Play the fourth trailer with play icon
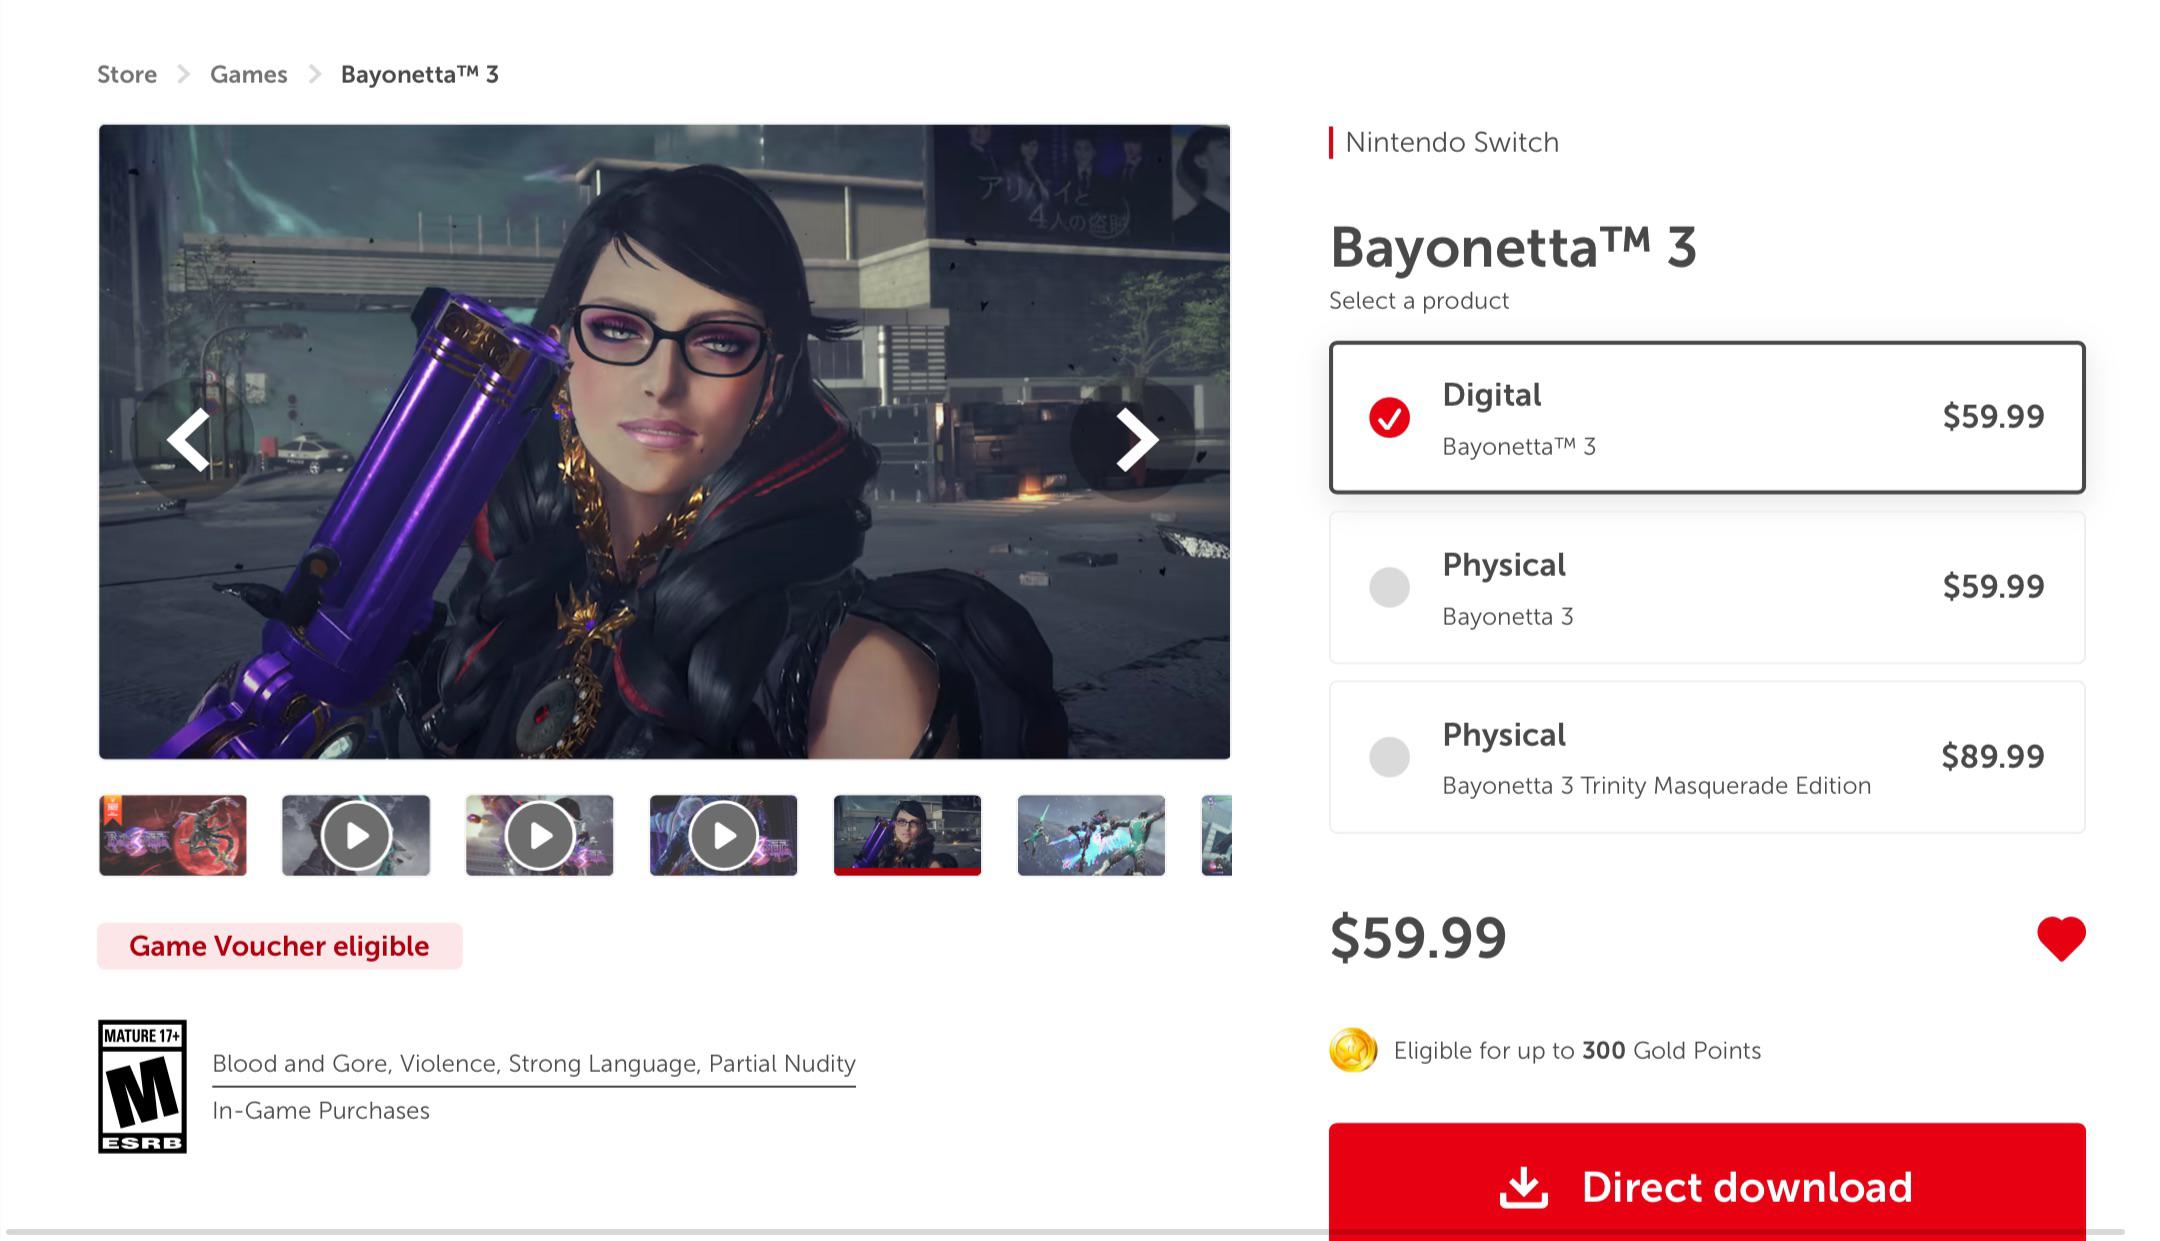2160x1241 pixels. [x=723, y=835]
